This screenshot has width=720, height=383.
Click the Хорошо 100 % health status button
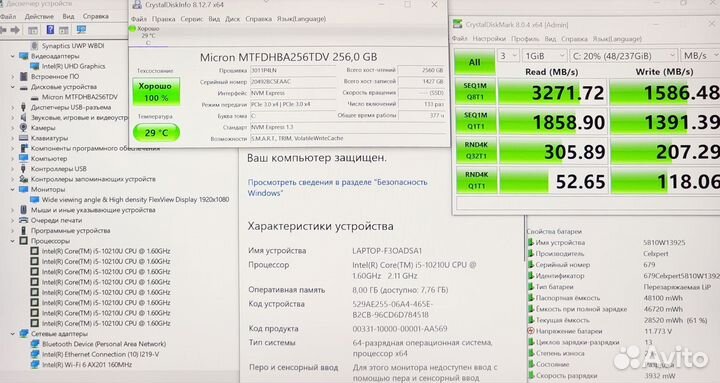click(156, 92)
